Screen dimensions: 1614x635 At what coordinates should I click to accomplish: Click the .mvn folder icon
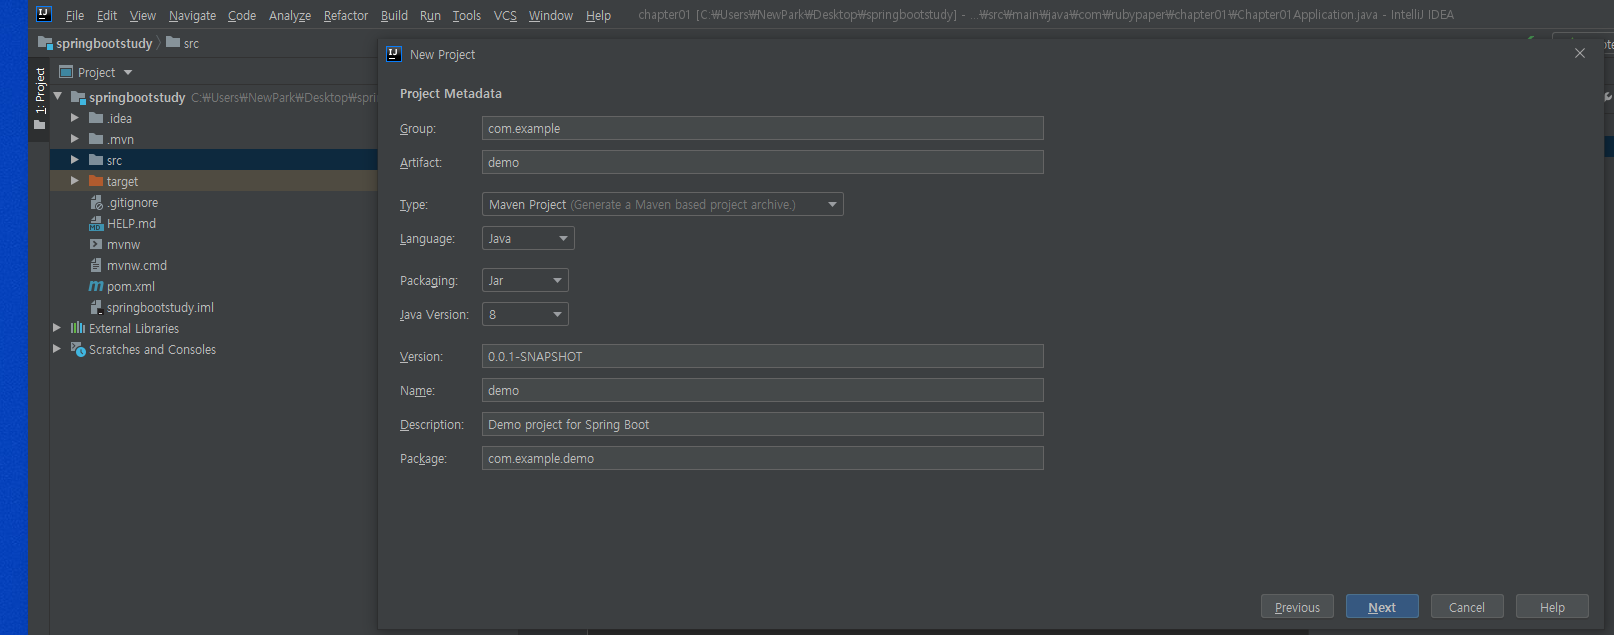tap(96, 139)
